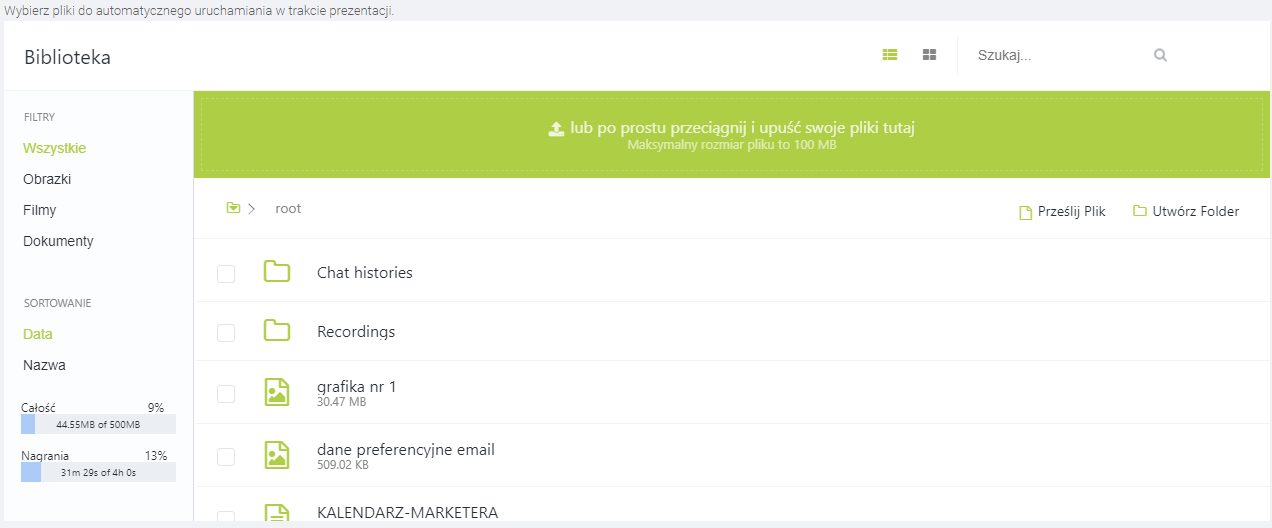Tick the checkbox for Recordings
The width and height of the screenshot is (1272, 528).
(226, 333)
